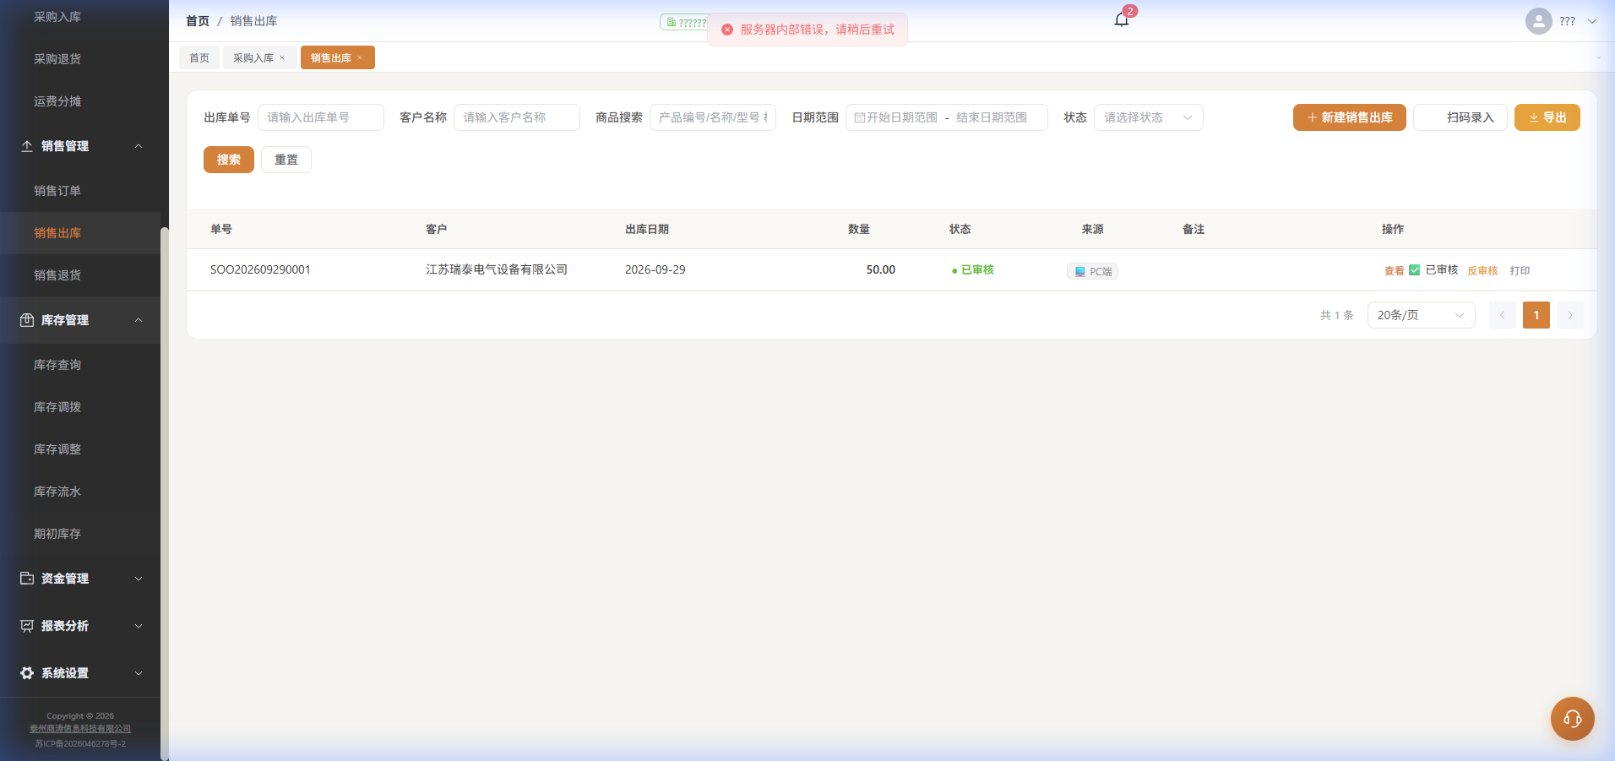Close the 采购入库 tab with its x
Viewport: 1615px width, 761px height.
pos(282,58)
